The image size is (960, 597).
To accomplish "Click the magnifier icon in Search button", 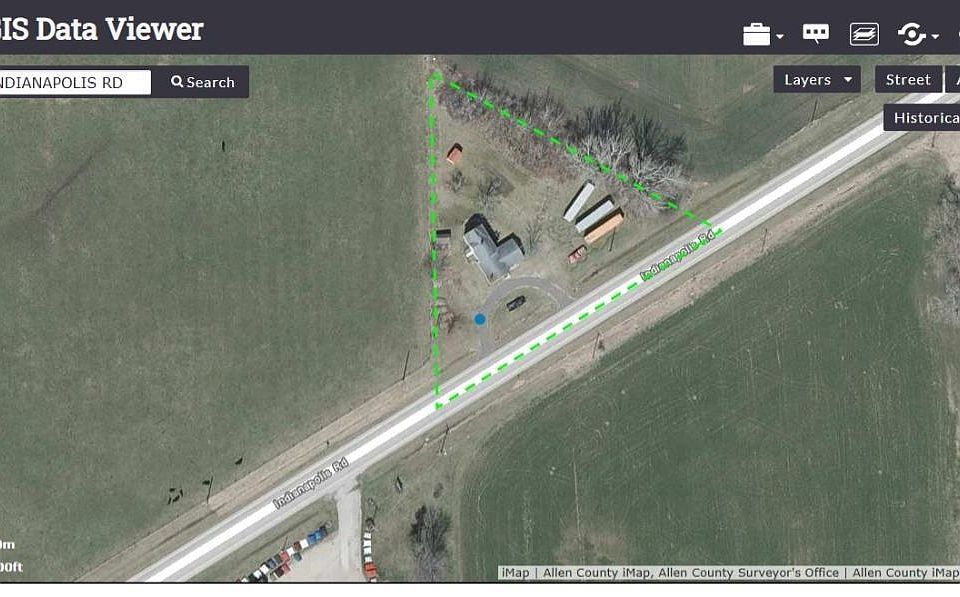I will click(177, 81).
